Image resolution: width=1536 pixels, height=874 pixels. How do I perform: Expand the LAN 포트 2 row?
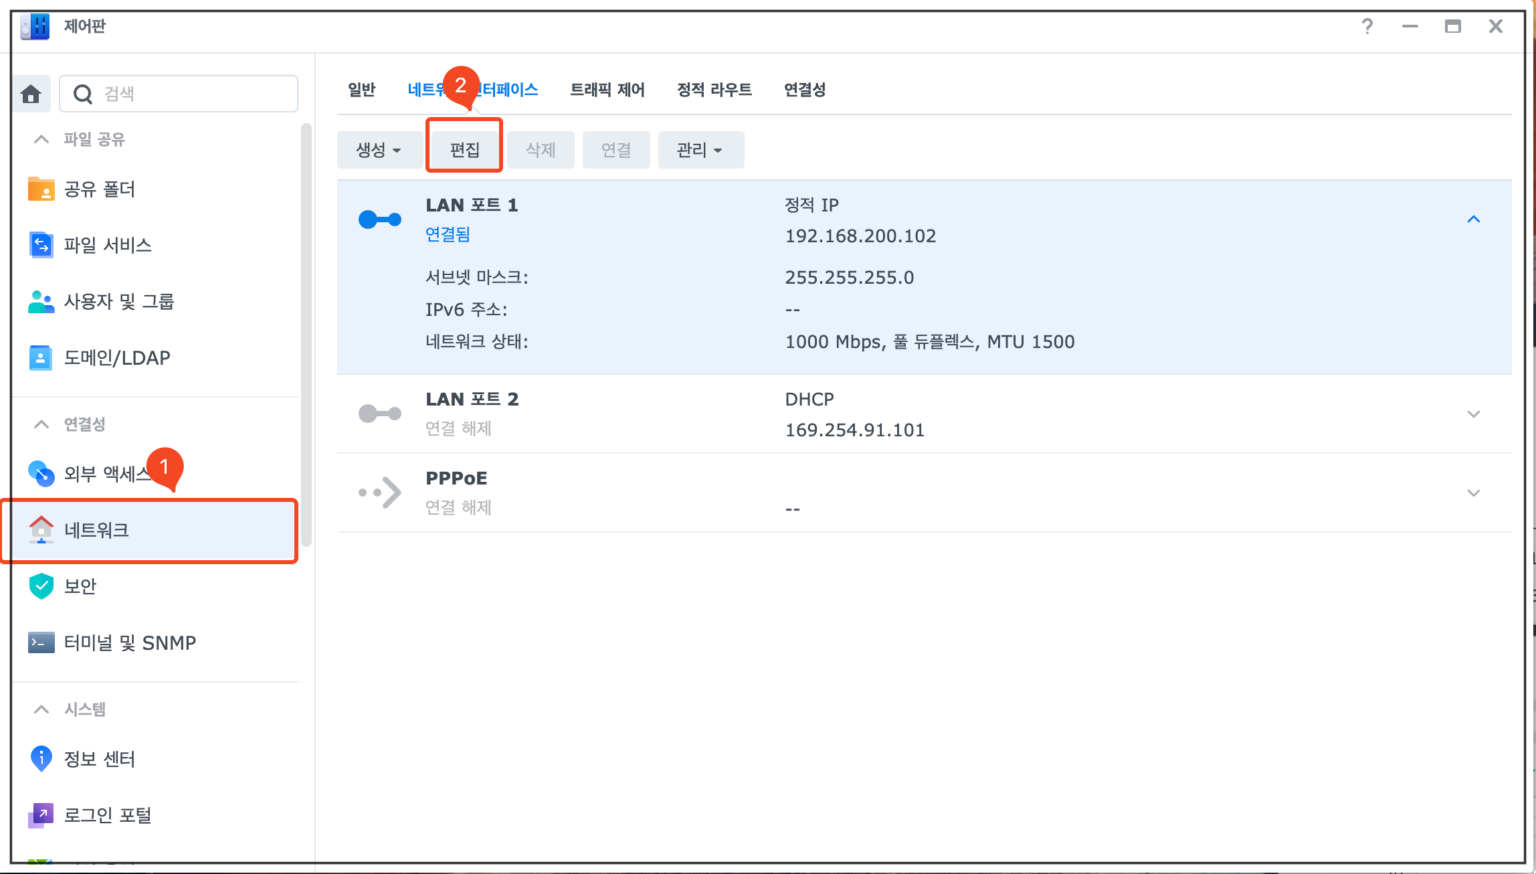(1473, 414)
